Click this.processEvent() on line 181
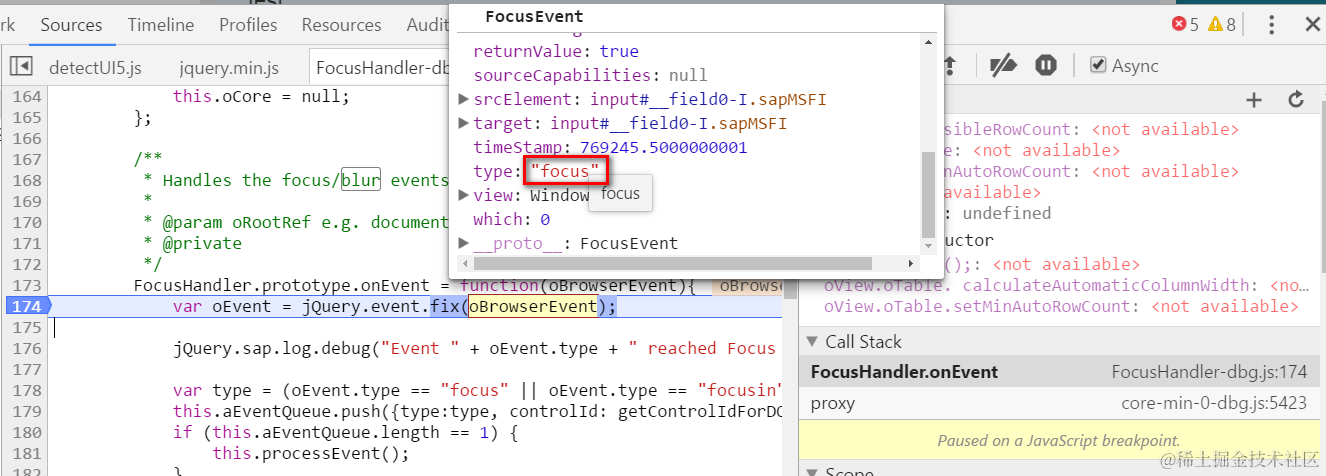 click(311, 453)
